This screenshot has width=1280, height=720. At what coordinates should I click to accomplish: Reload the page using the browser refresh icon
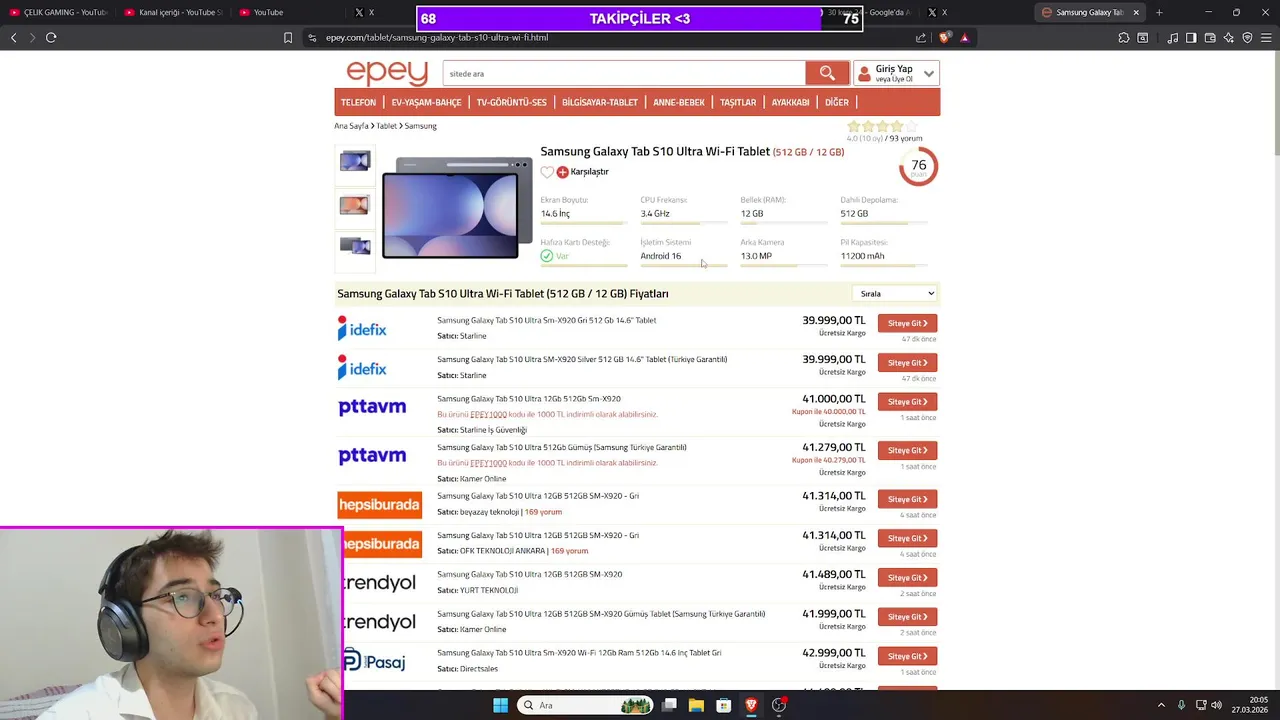click(51, 37)
